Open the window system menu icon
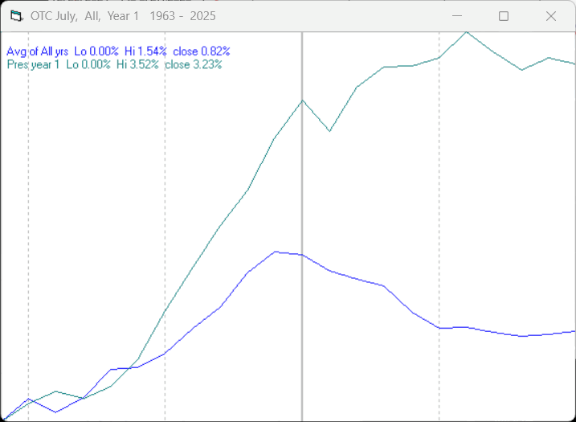Screen dimensions: 576x422 pyautogui.click(x=16, y=16)
